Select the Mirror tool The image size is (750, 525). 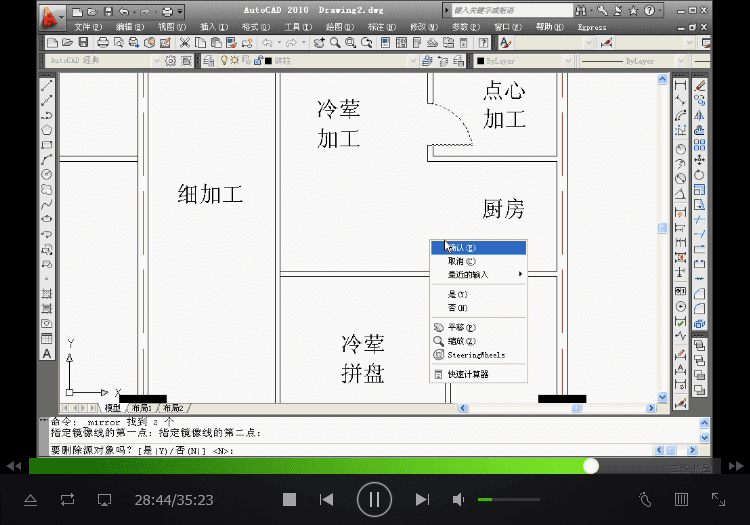click(x=699, y=115)
